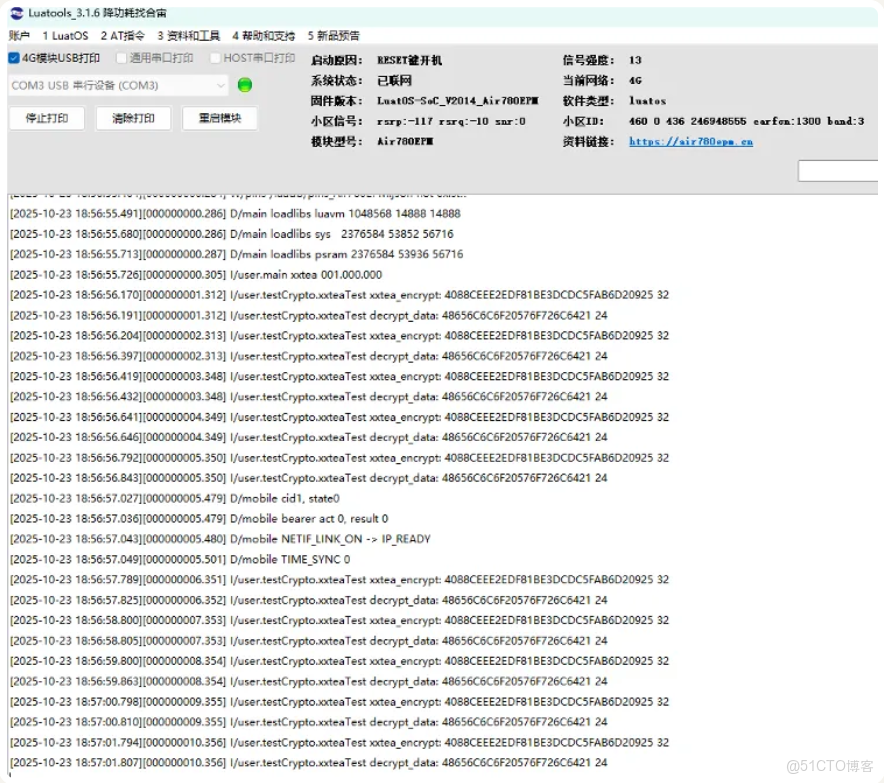Open the 账户 menu

point(19,36)
